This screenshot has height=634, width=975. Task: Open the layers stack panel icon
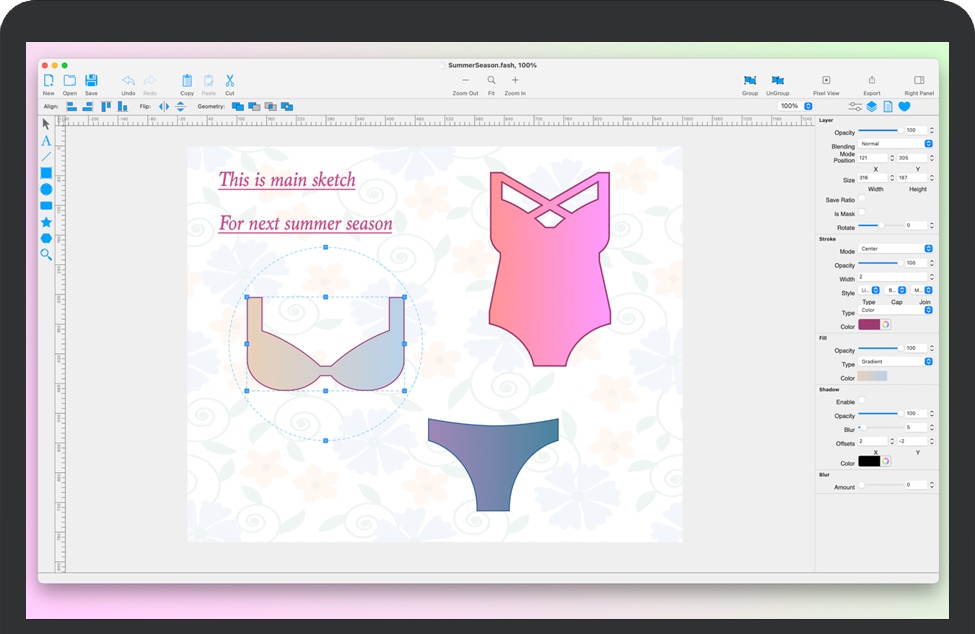(x=872, y=106)
